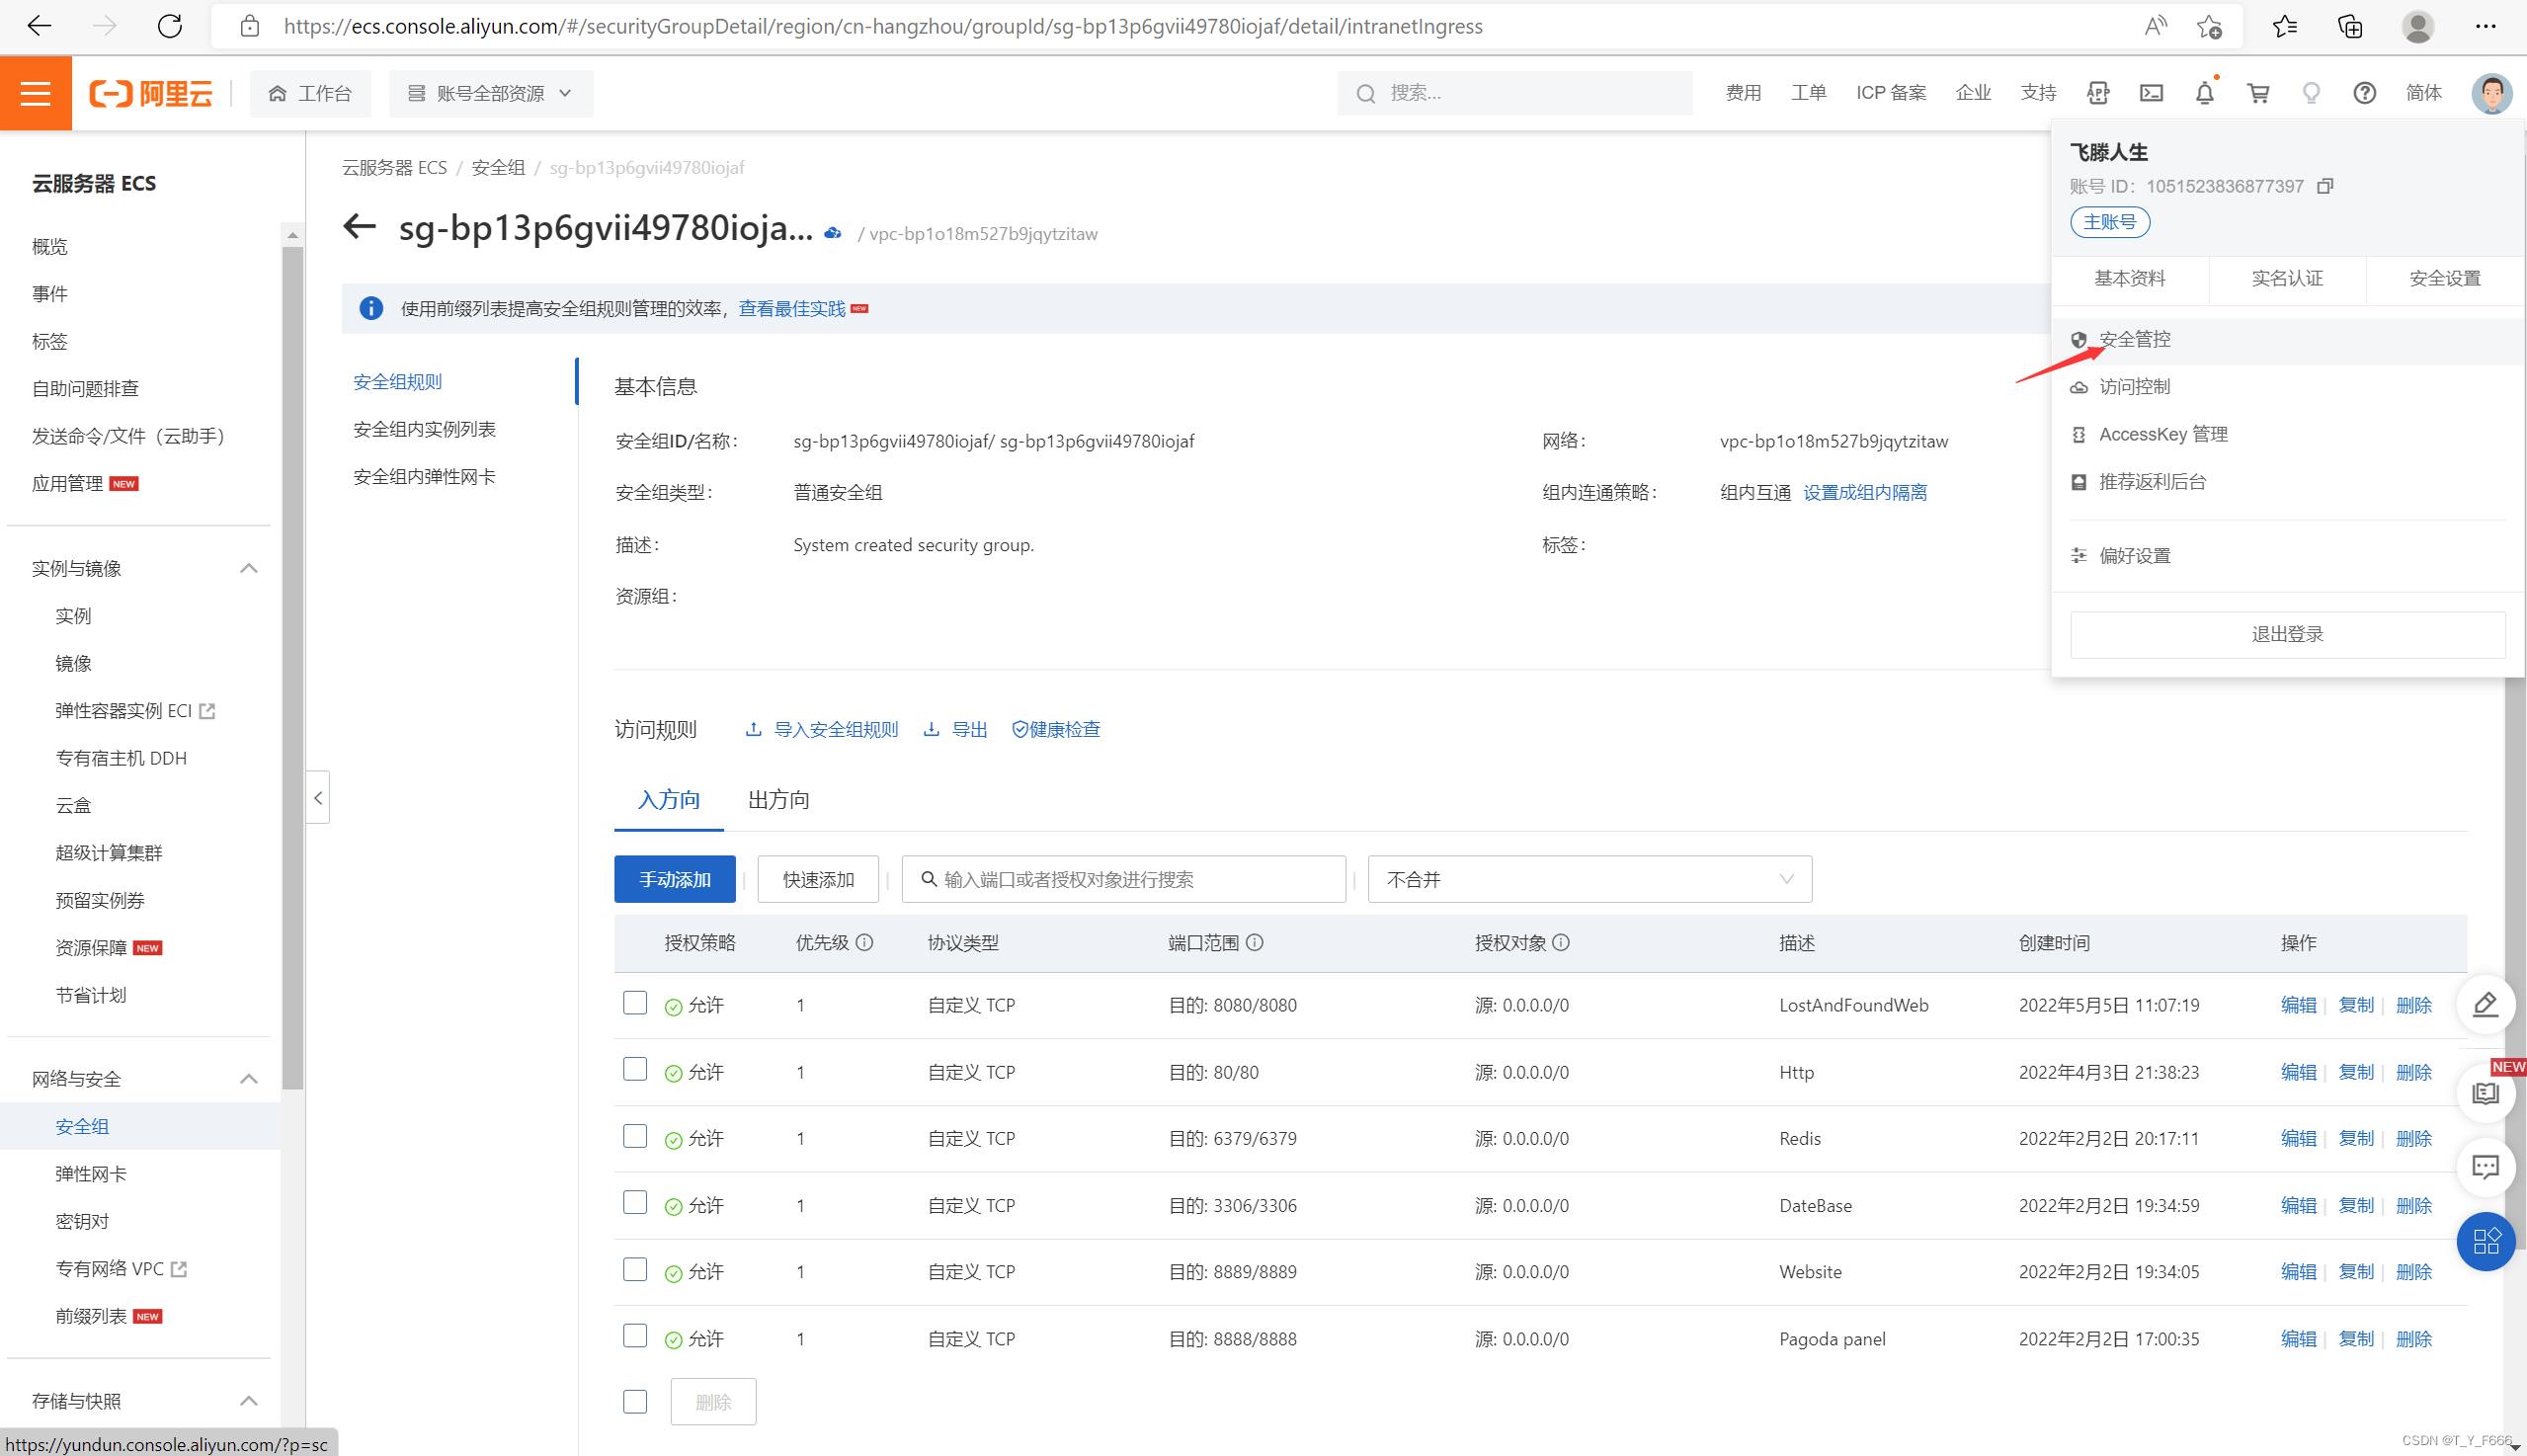The width and height of the screenshot is (2527, 1456).
Task: Collapse the 实例与镜像 section
Action: click(249, 568)
